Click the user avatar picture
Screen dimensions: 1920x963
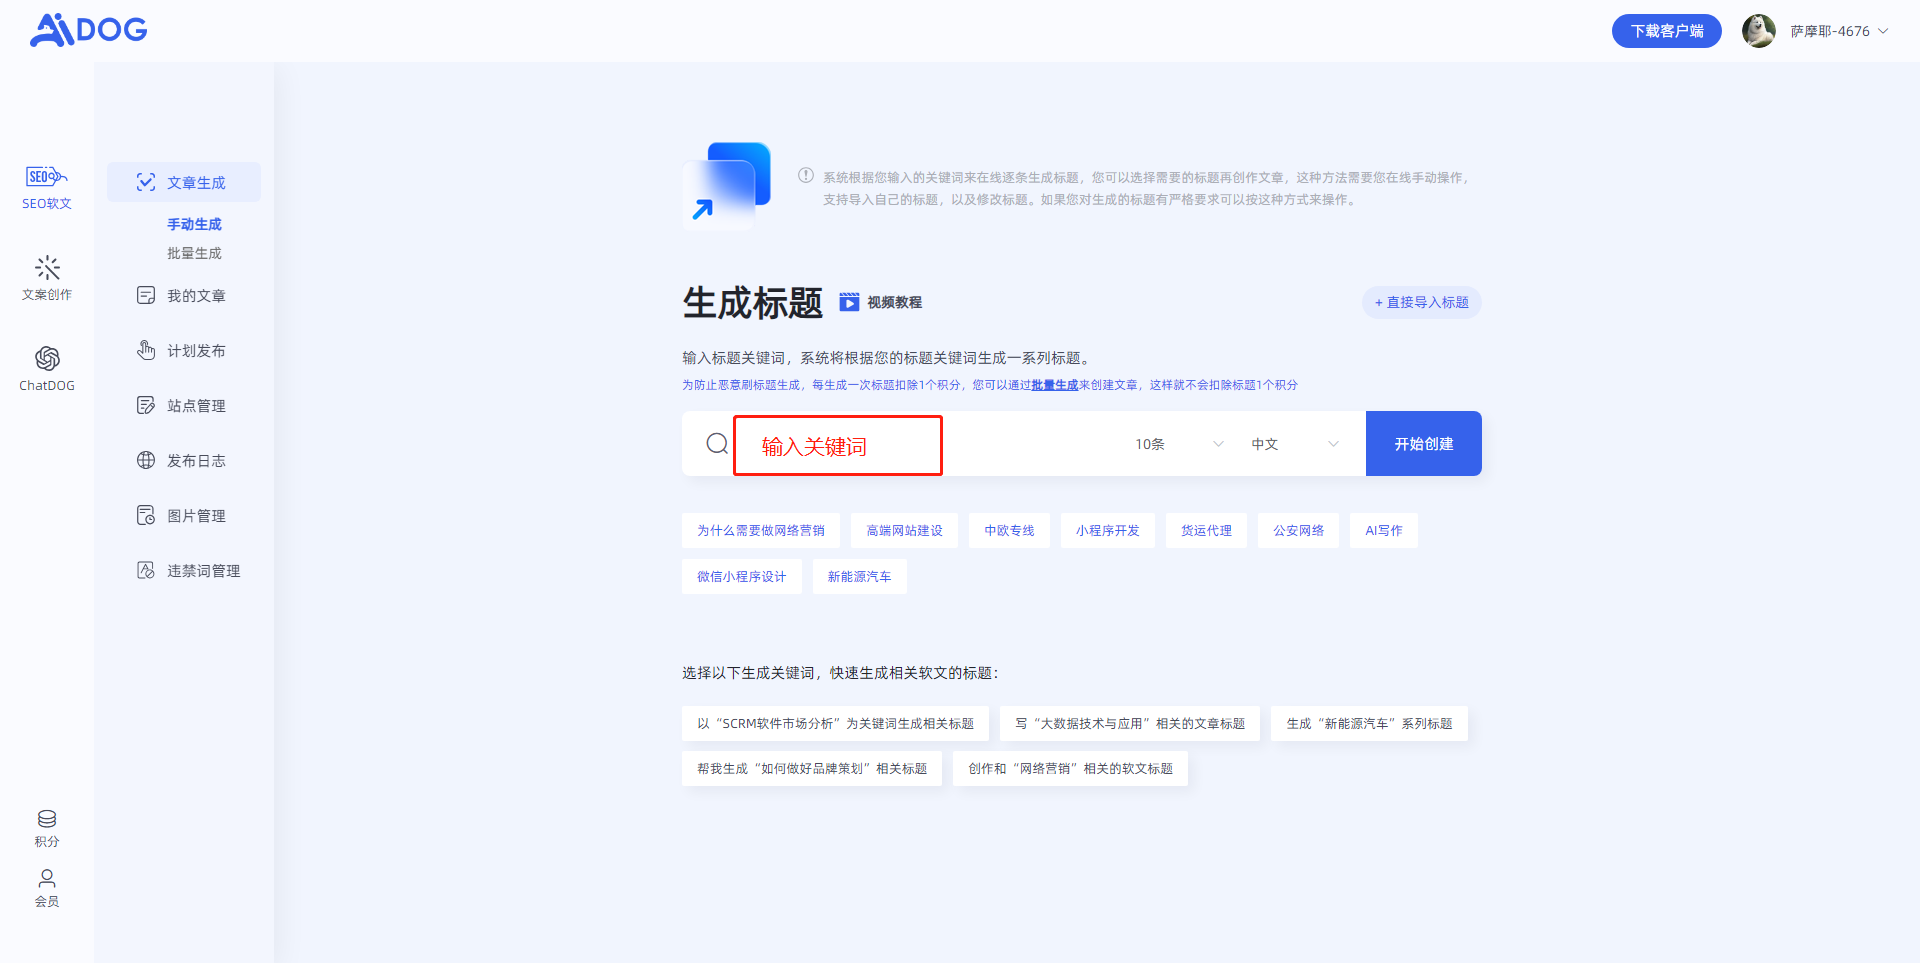tap(1759, 31)
